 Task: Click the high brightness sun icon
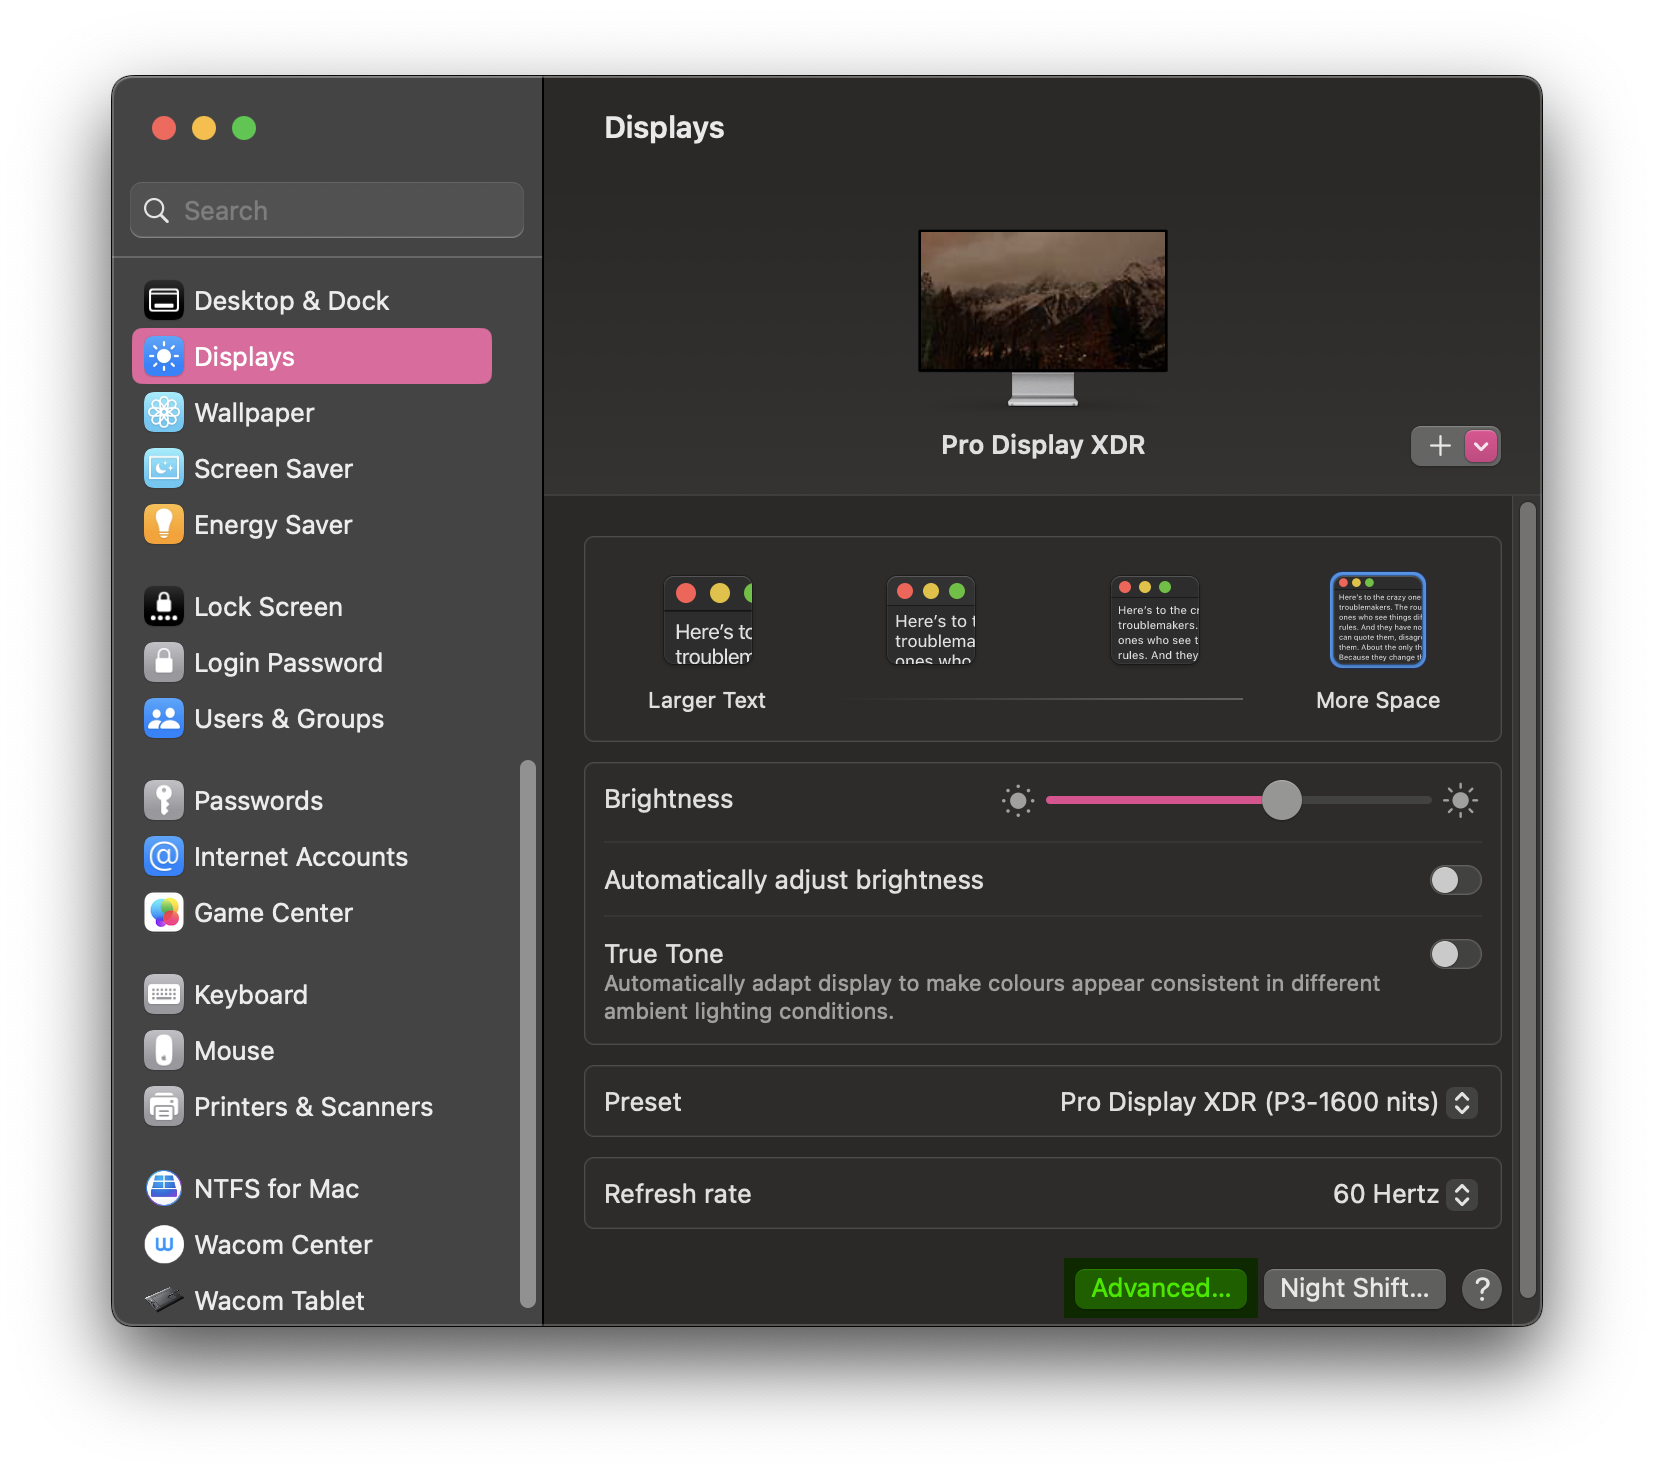click(1460, 800)
